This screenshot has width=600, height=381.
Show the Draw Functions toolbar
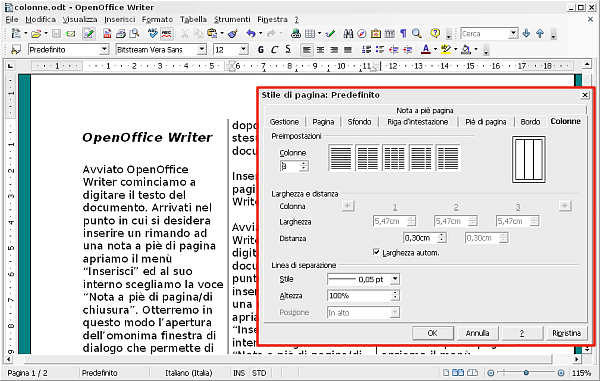click(330, 34)
